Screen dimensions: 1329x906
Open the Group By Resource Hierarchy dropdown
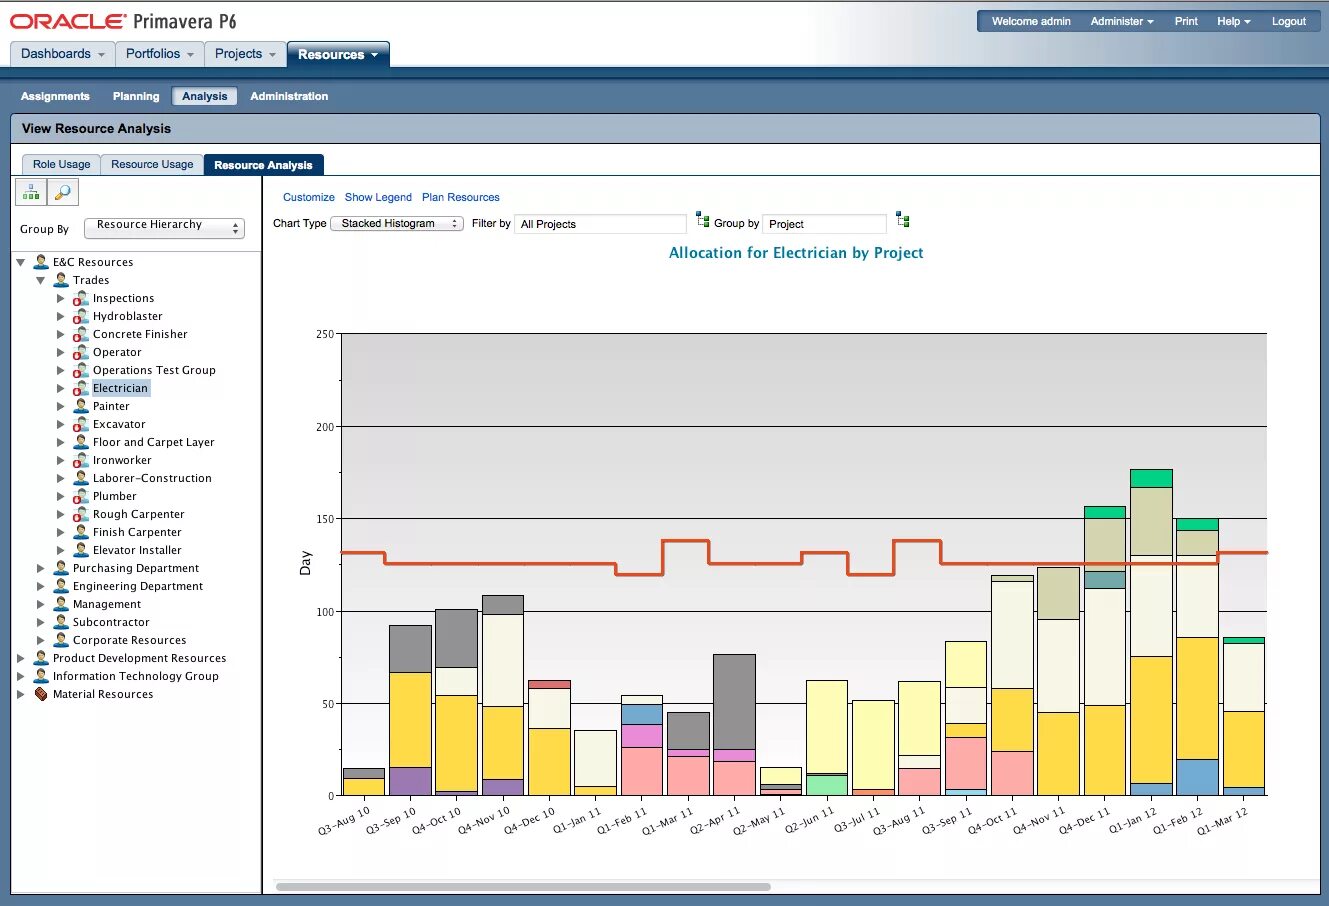tap(165, 227)
